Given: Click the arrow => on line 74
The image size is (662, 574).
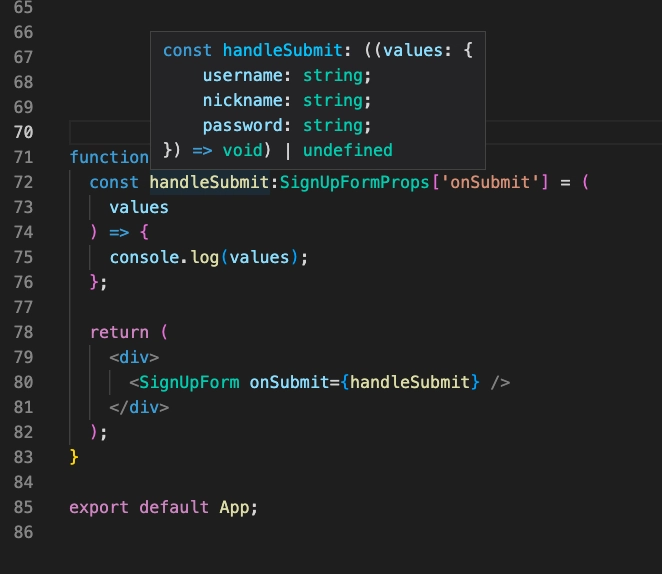Looking at the screenshot, I should [119, 233].
